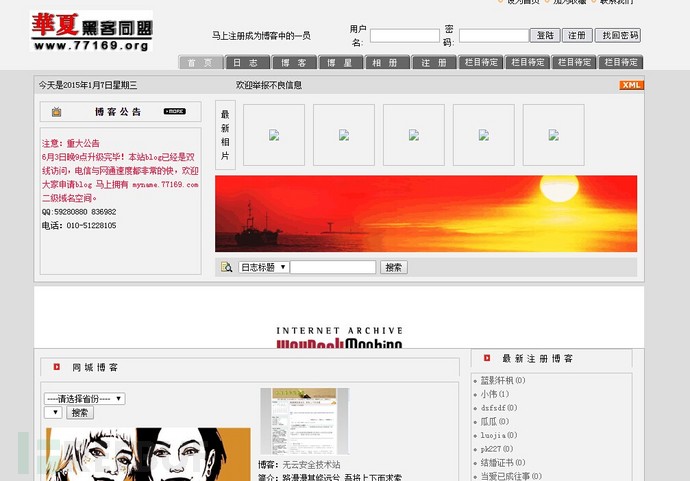The height and width of the screenshot is (481, 690).
Task: Open the 小伟 (1) blog entry
Action: click(495, 394)
